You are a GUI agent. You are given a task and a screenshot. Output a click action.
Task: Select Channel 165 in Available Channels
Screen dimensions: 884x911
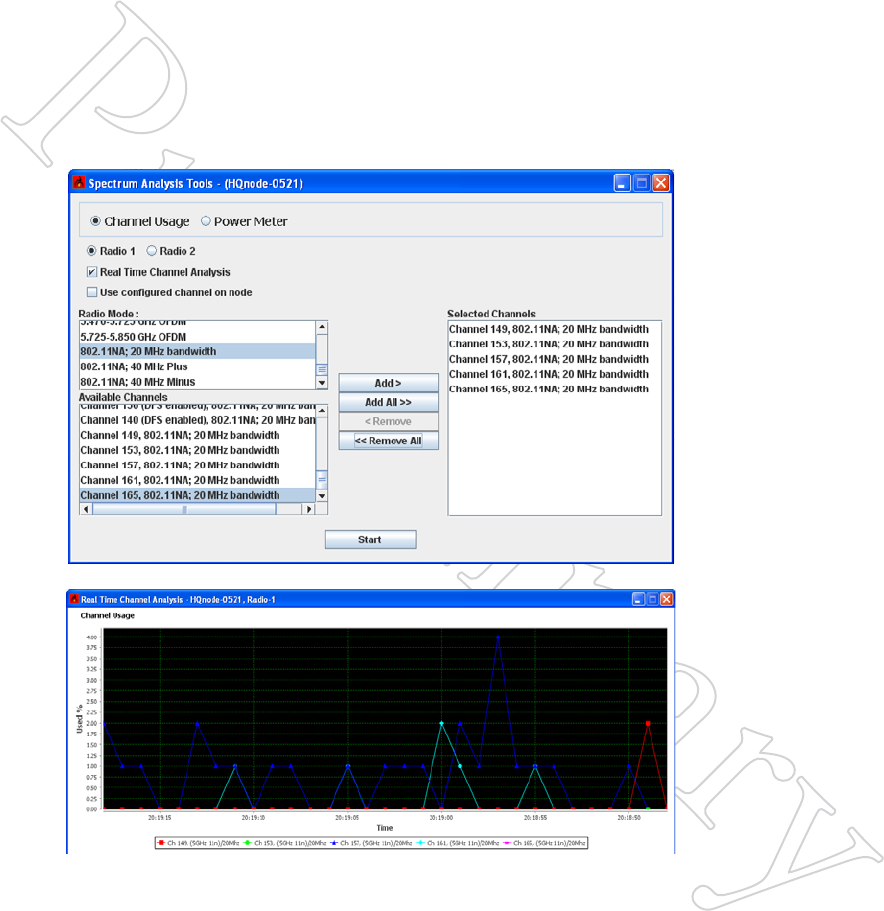(x=197, y=495)
